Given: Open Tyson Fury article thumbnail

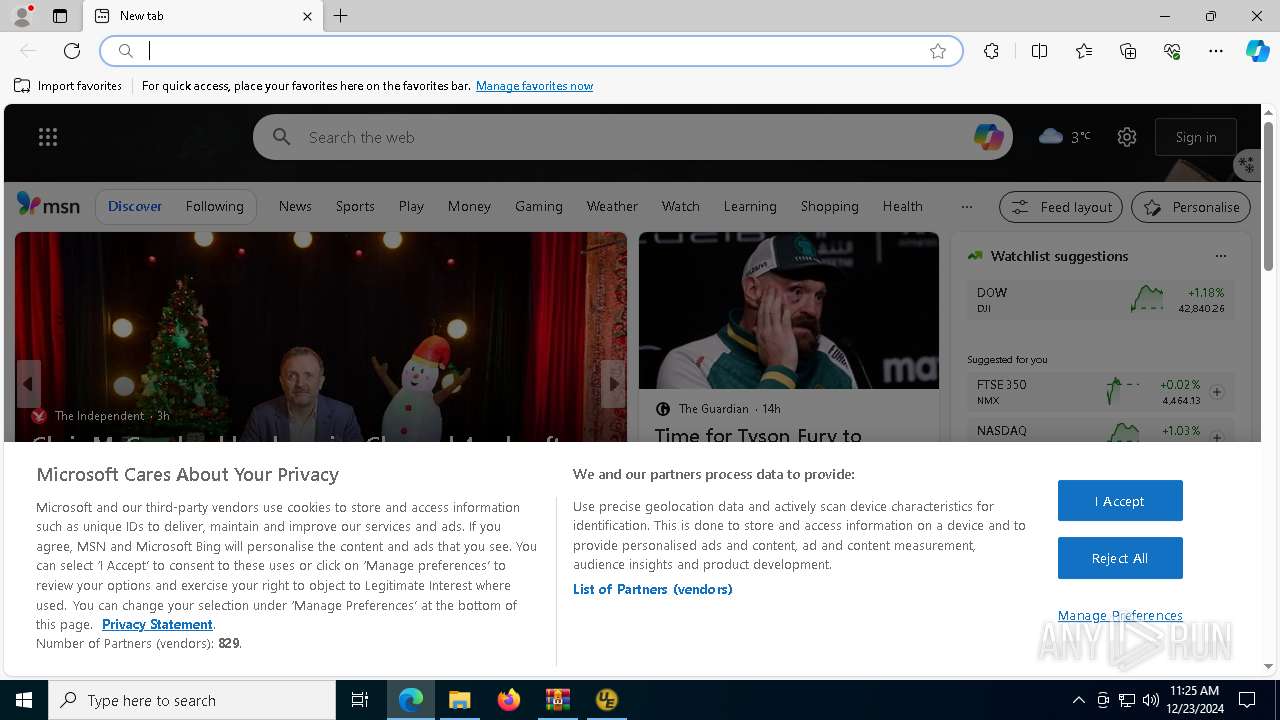Looking at the screenshot, I should pos(789,310).
